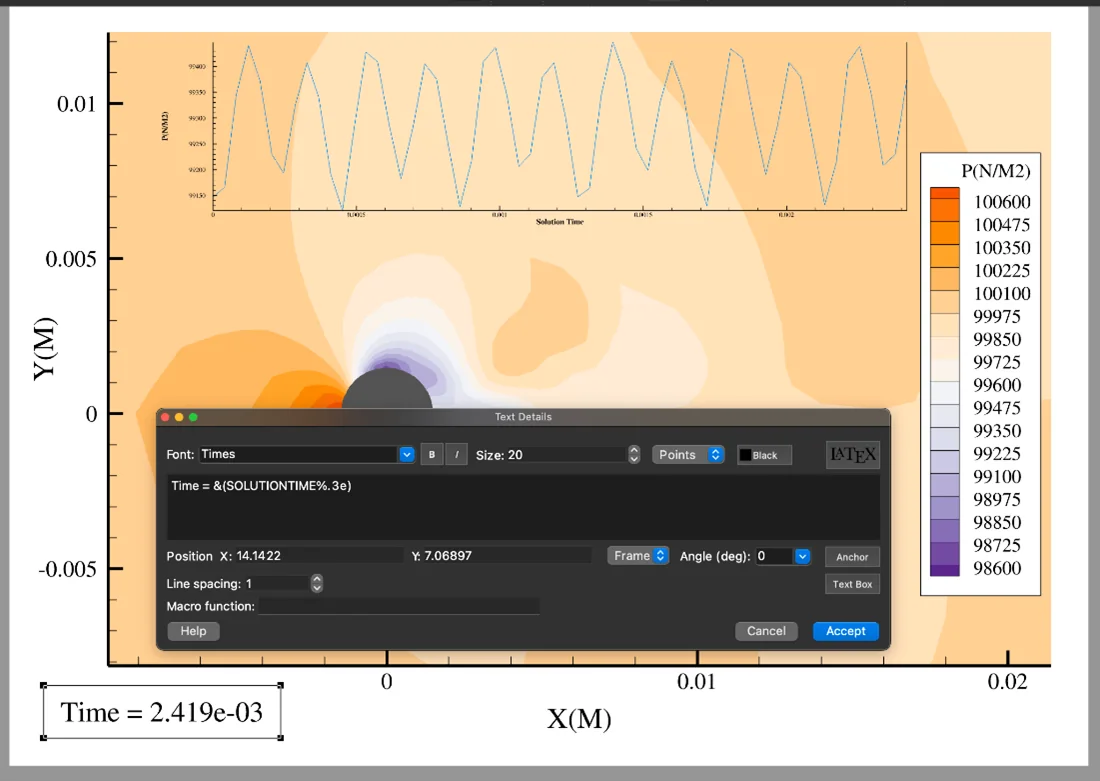
Task: Click the Cancel button
Action: [766, 631]
